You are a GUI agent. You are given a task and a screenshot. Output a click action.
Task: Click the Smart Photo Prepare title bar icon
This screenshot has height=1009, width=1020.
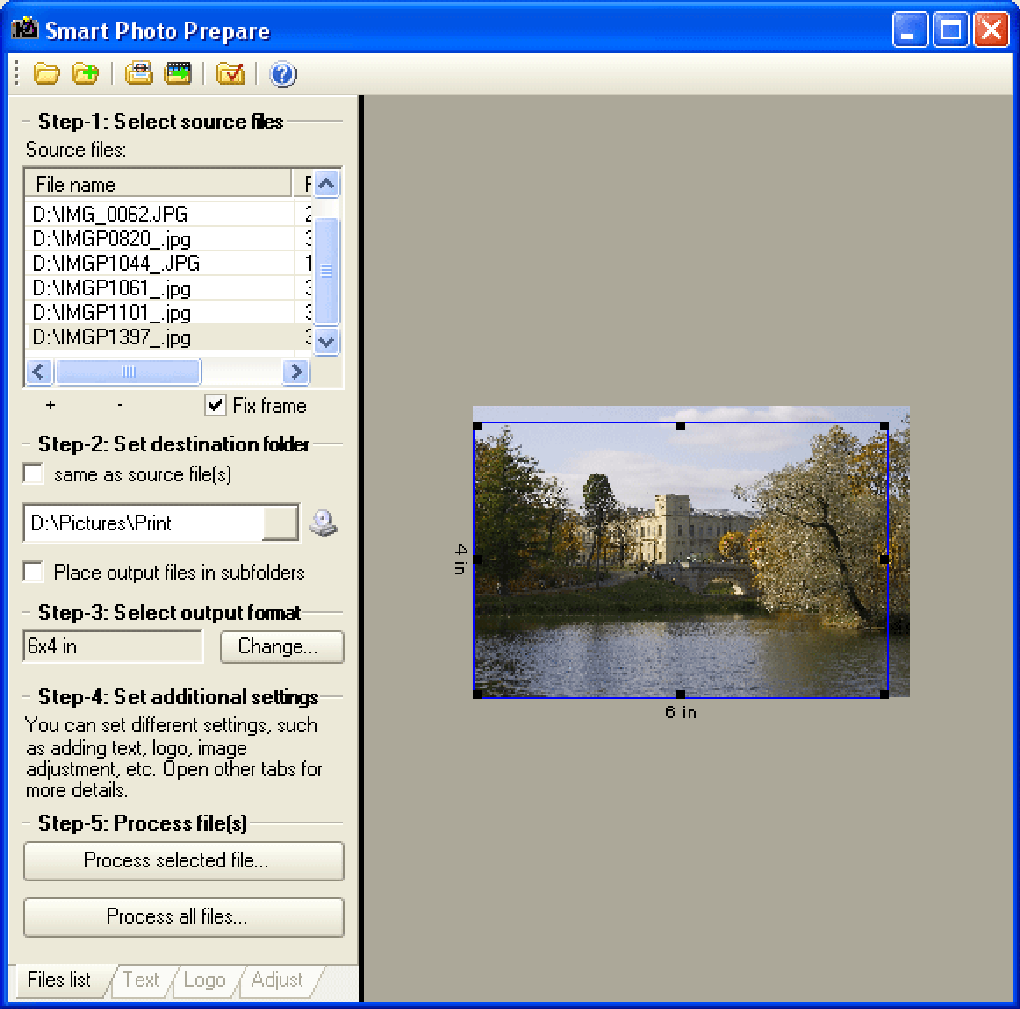point(24,29)
